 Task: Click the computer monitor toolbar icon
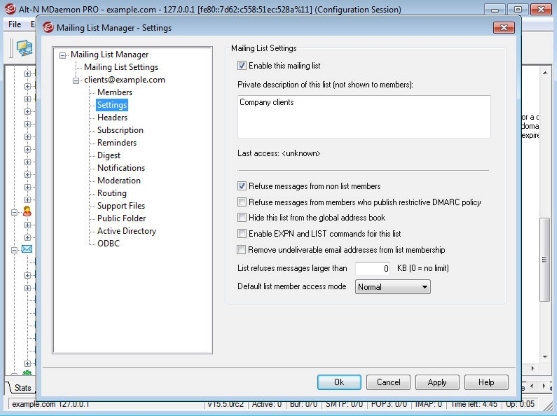click(x=24, y=48)
